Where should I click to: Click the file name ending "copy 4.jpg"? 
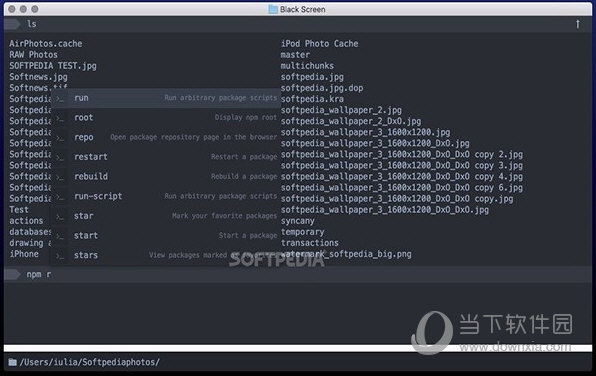[x=402, y=176]
